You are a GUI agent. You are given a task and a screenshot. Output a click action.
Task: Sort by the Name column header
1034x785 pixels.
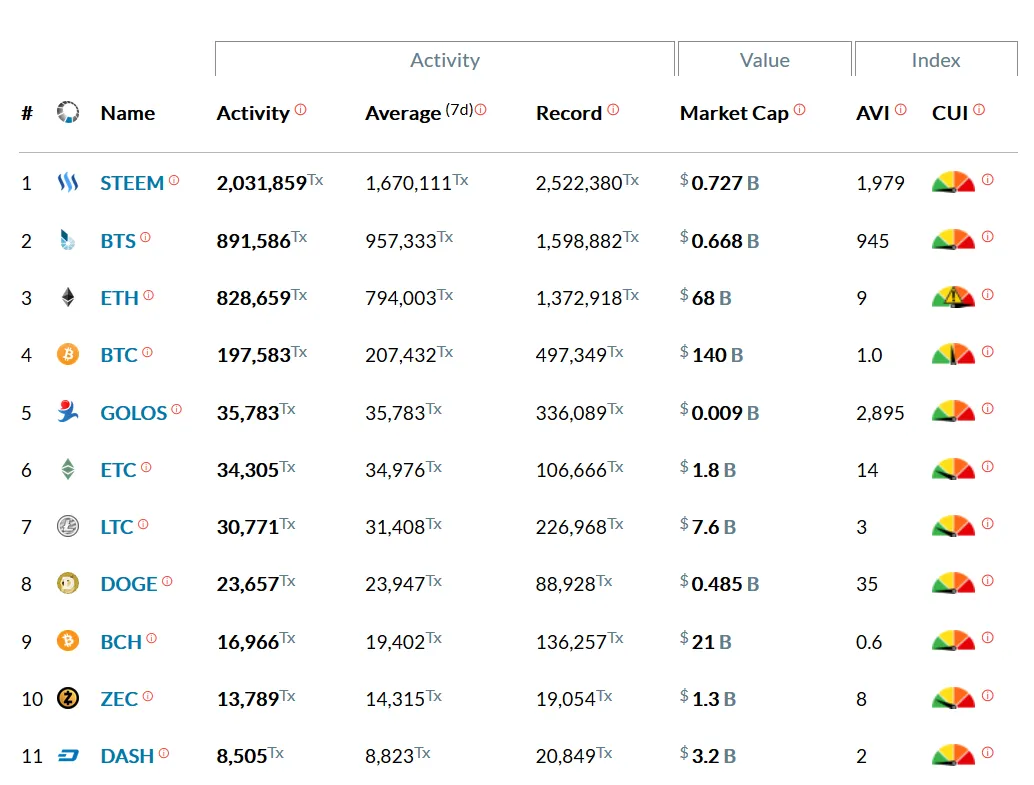point(128,113)
